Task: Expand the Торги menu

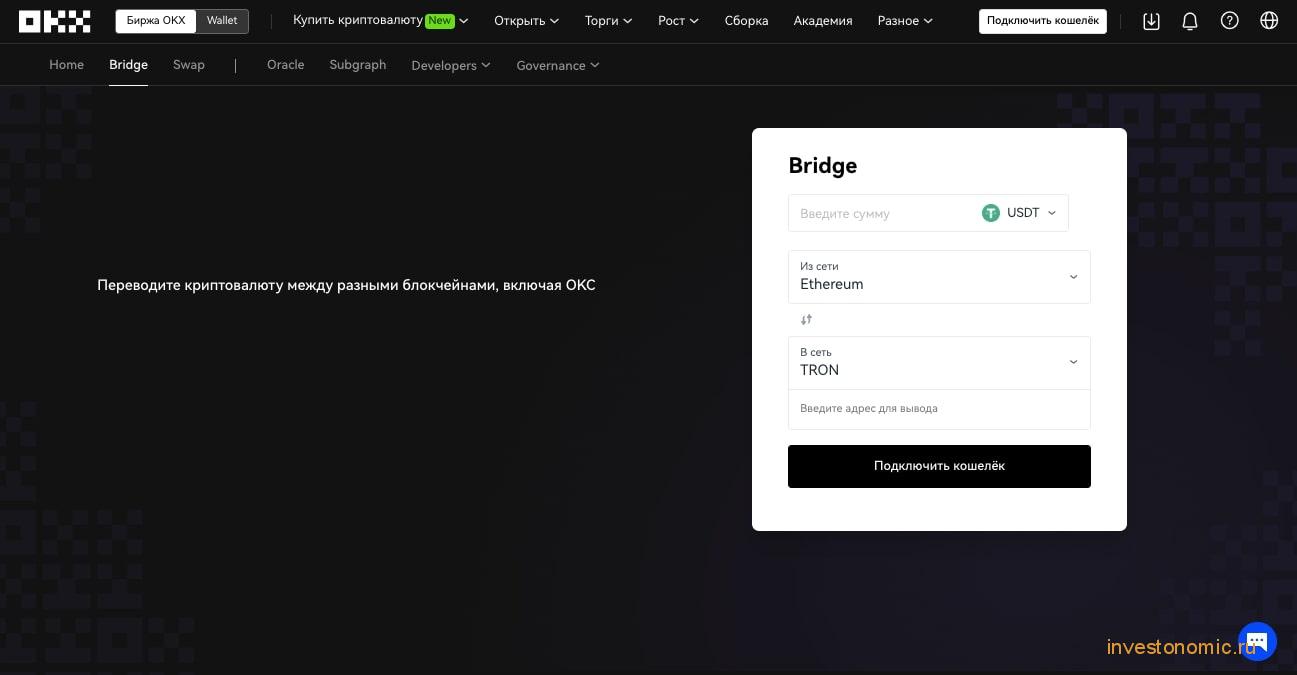Action: point(608,21)
